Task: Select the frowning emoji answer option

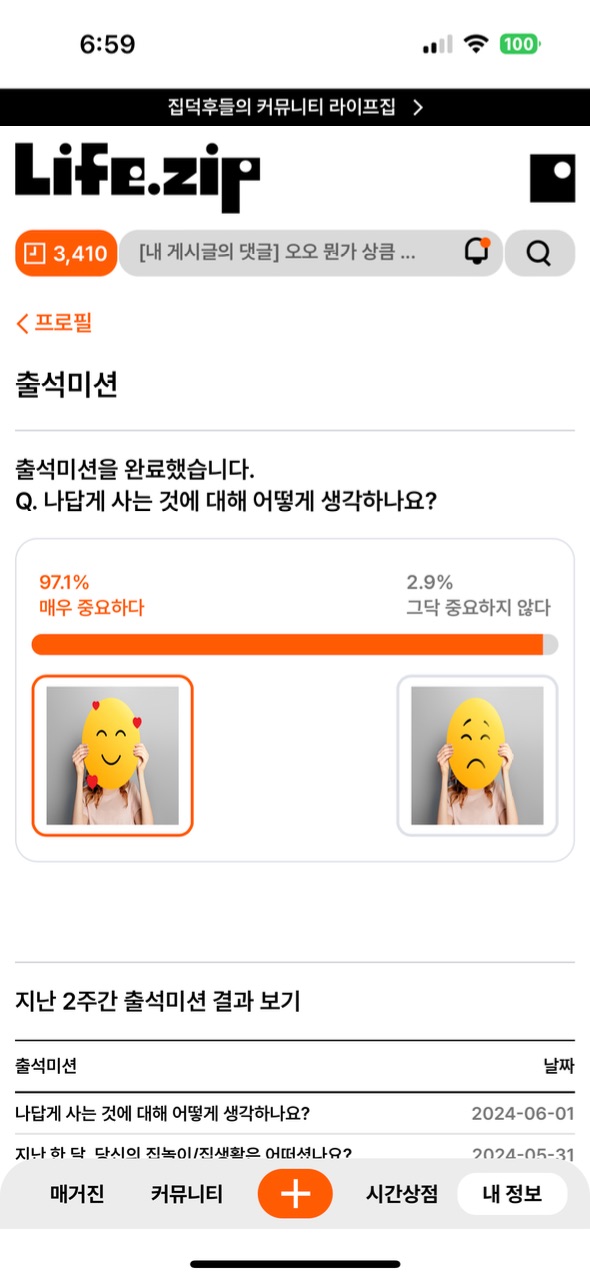Action: point(477,755)
